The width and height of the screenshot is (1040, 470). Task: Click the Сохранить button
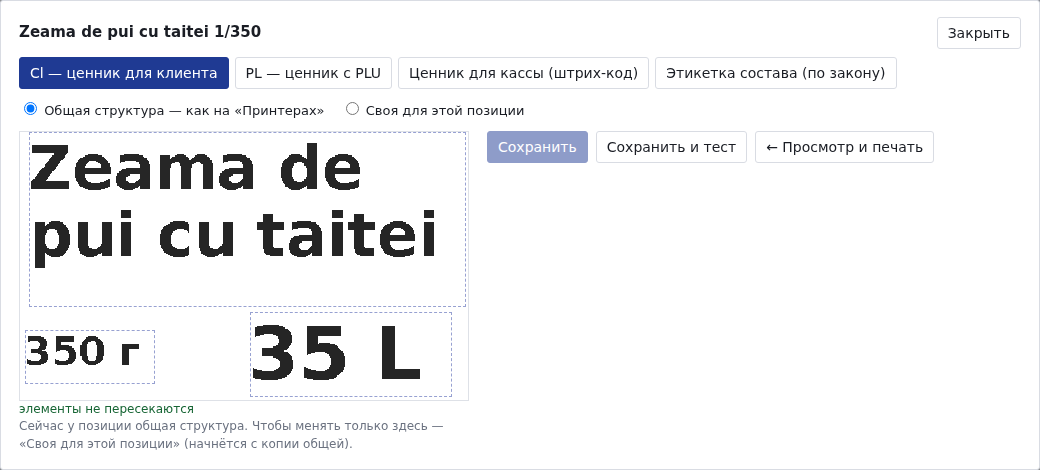(537, 147)
